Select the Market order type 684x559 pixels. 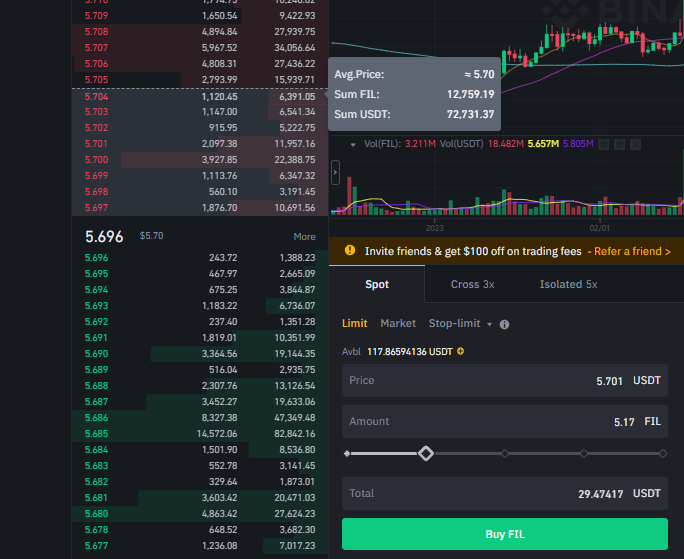pyautogui.click(x=398, y=324)
